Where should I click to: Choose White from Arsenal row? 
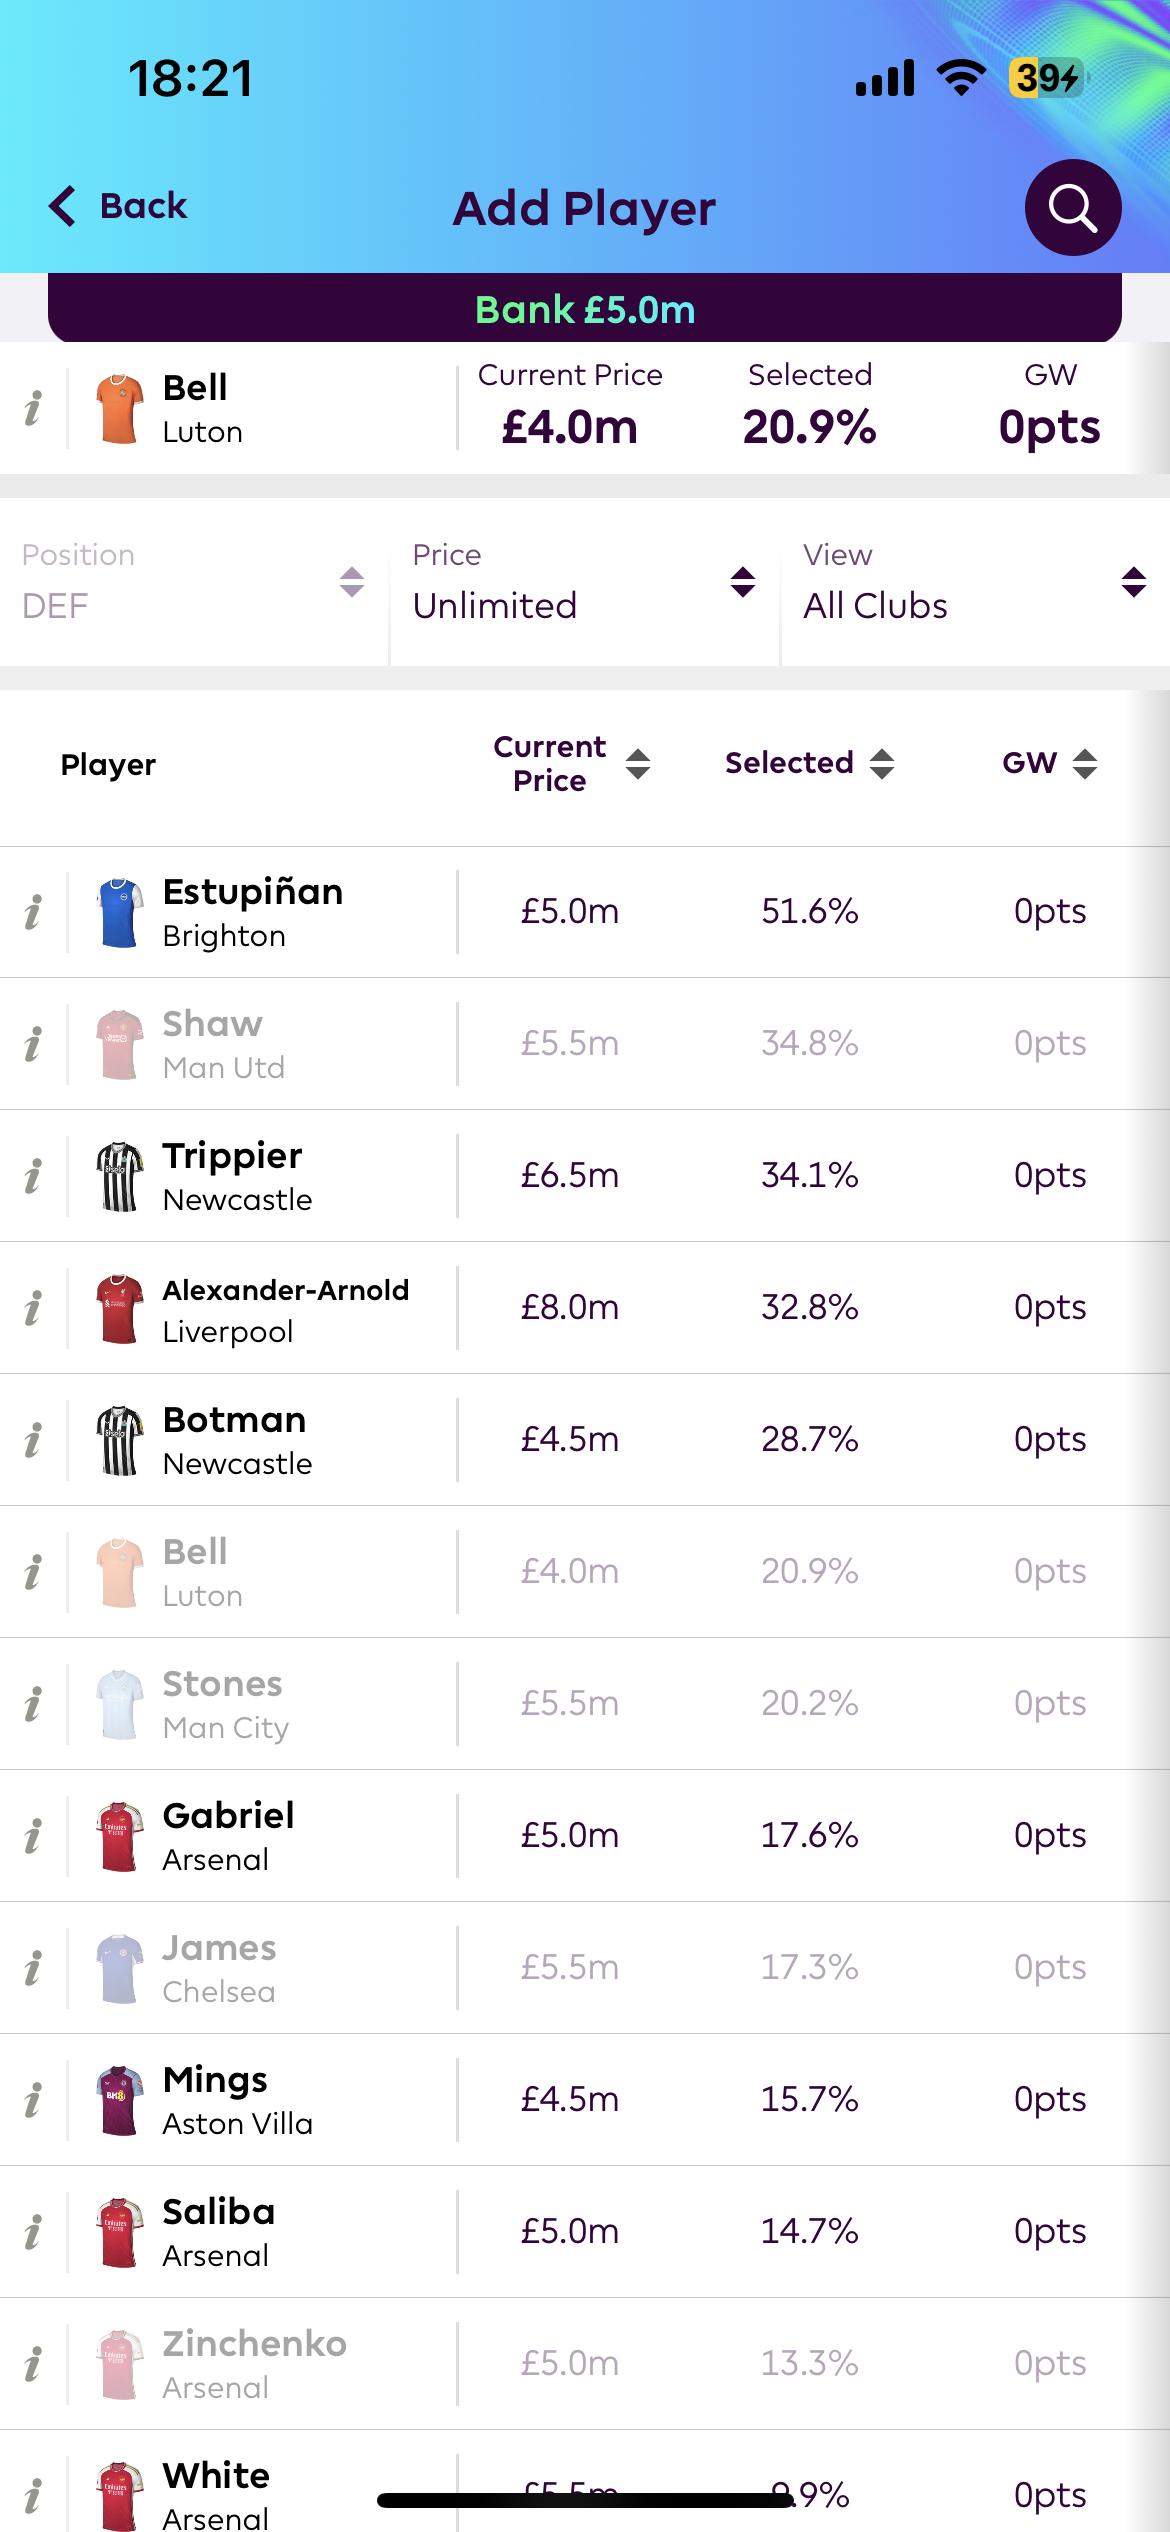click(585, 2482)
